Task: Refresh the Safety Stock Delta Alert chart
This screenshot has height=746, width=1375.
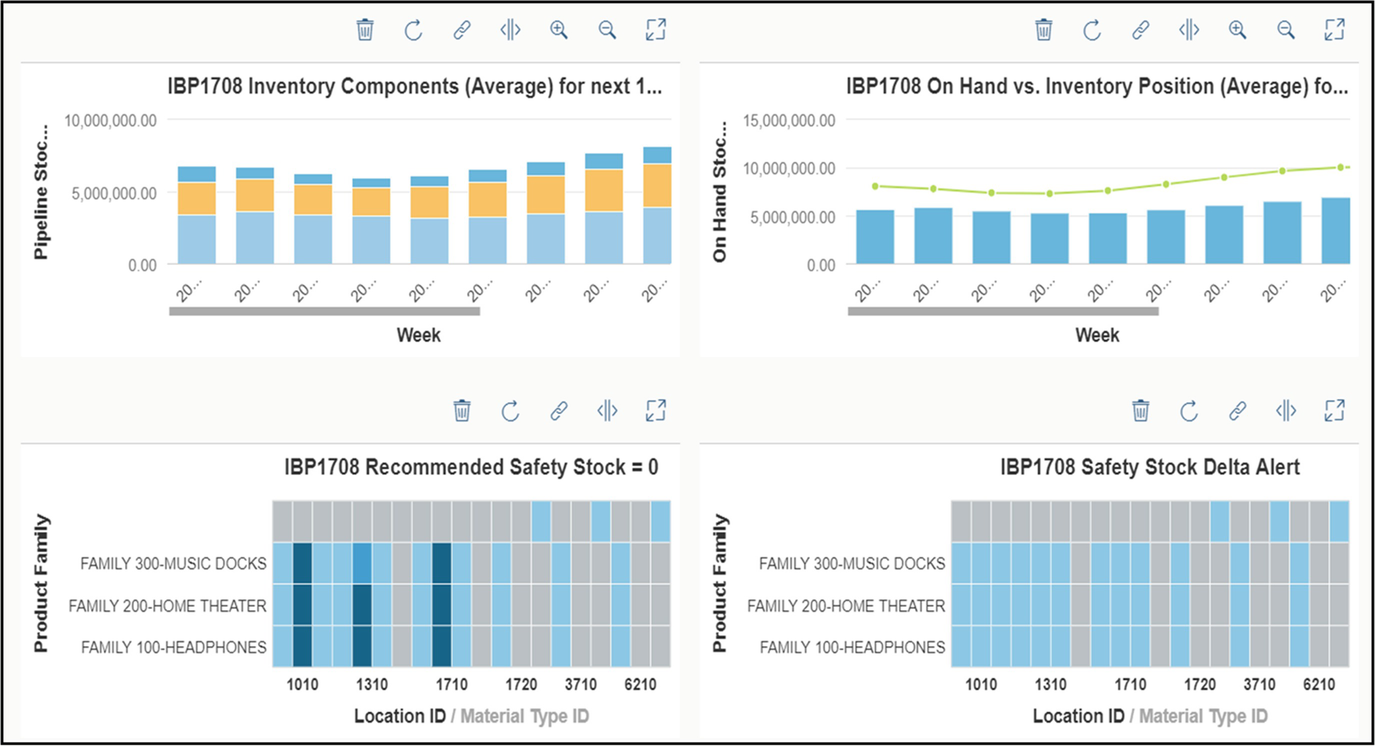Action: click(x=1189, y=410)
